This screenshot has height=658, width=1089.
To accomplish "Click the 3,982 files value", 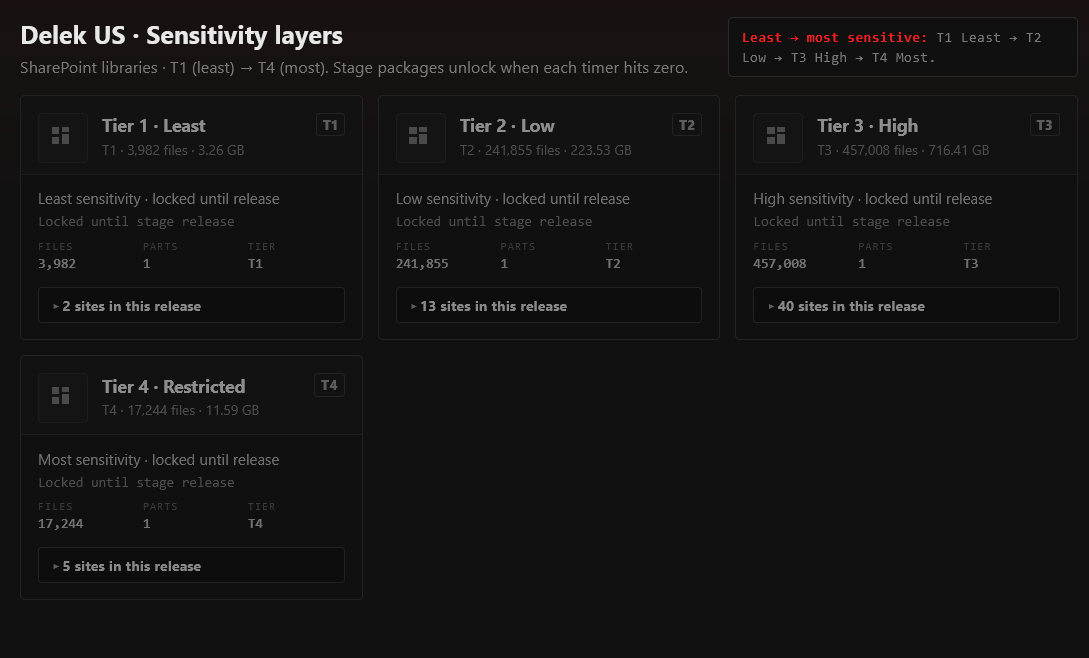I will tap(57, 264).
